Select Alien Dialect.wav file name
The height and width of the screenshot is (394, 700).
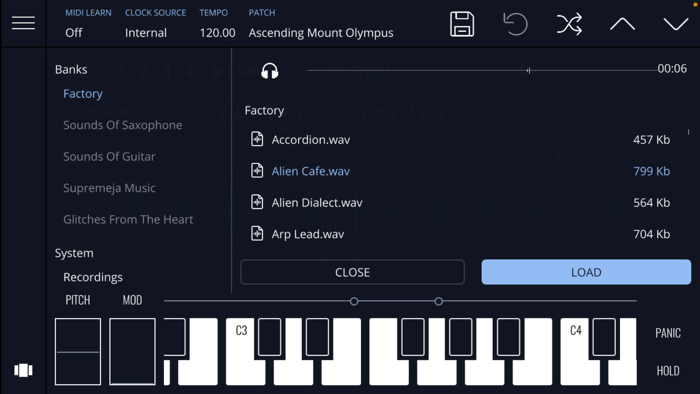coord(317,203)
